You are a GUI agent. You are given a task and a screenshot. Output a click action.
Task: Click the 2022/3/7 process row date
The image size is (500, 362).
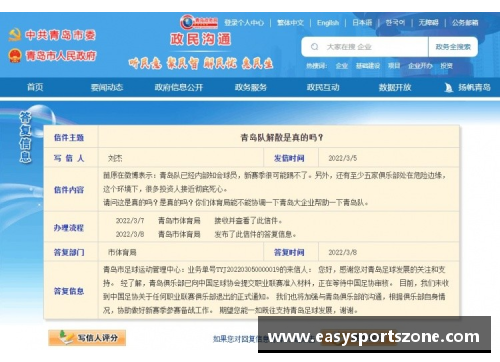coord(130,221)
